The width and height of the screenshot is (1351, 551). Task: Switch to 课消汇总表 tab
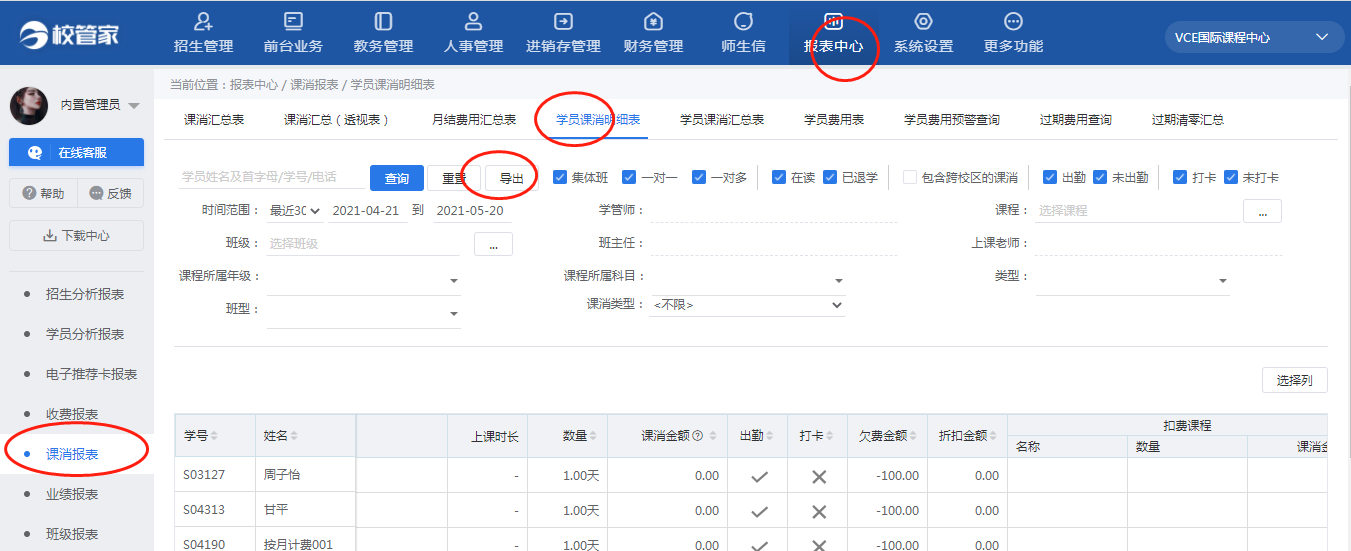214,119
